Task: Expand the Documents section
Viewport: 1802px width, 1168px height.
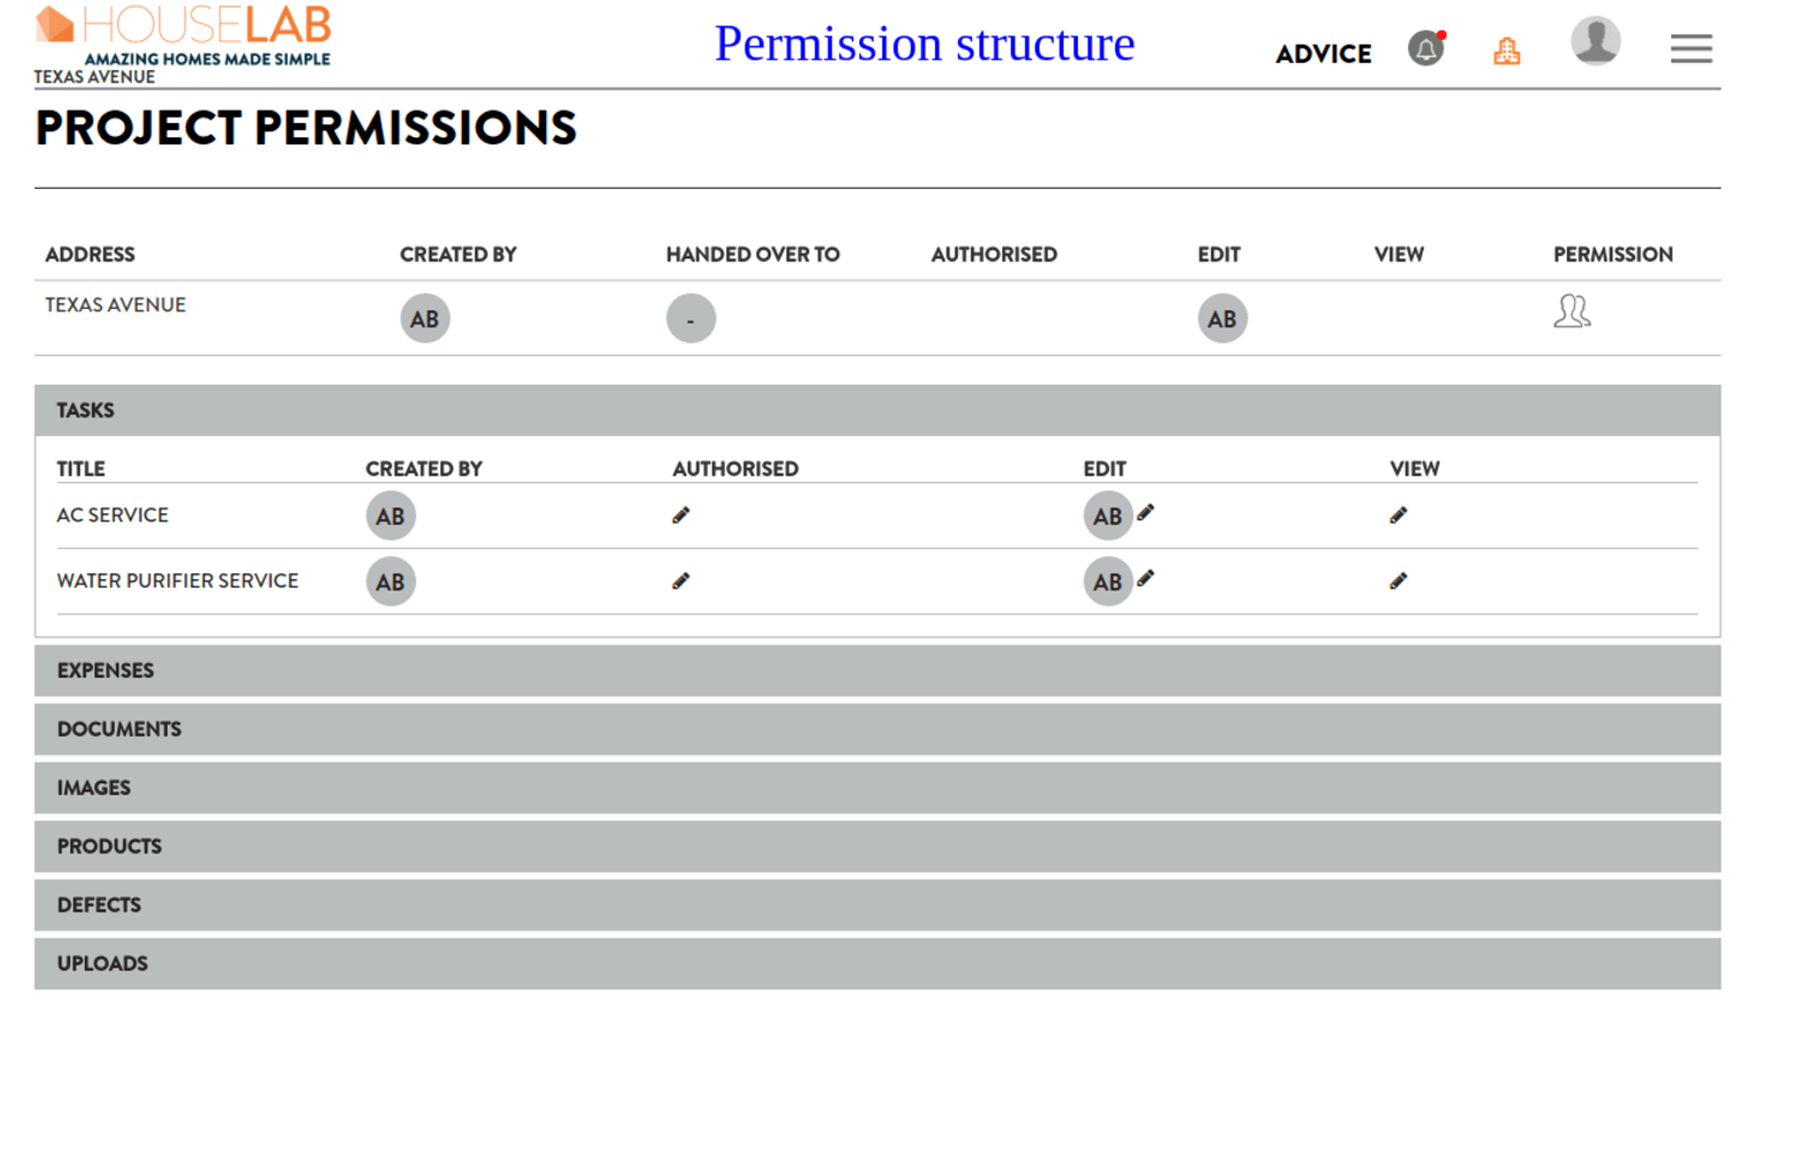Action: tap(877, 729)
